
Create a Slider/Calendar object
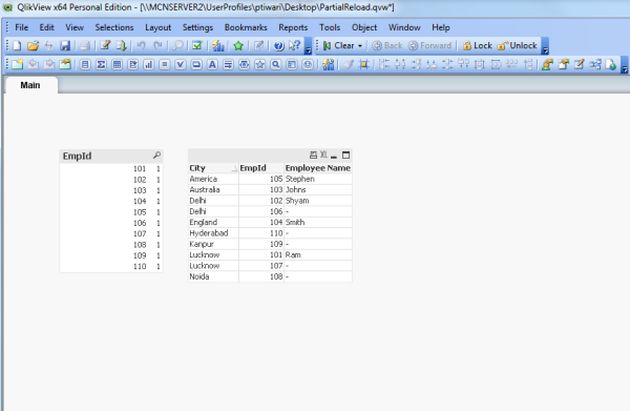point(244,64)
